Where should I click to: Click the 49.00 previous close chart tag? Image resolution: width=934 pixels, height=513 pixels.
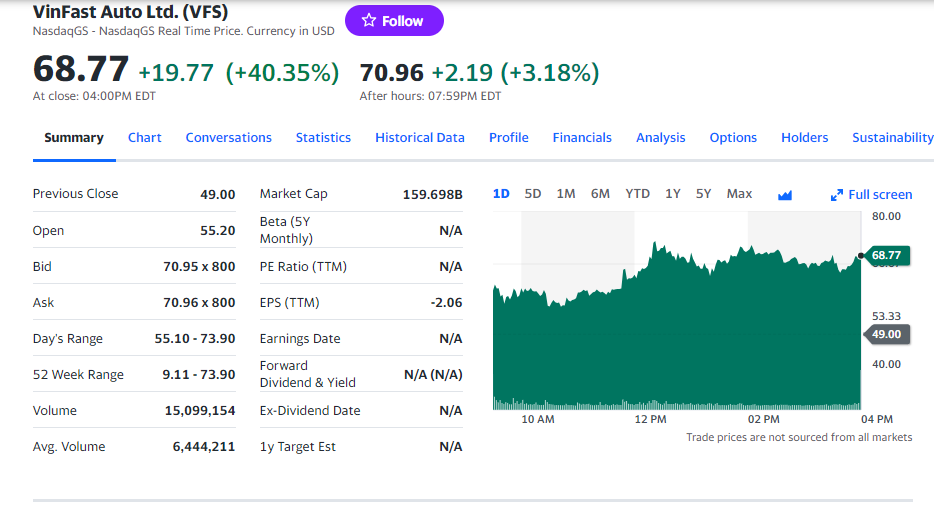coord(886,334)
